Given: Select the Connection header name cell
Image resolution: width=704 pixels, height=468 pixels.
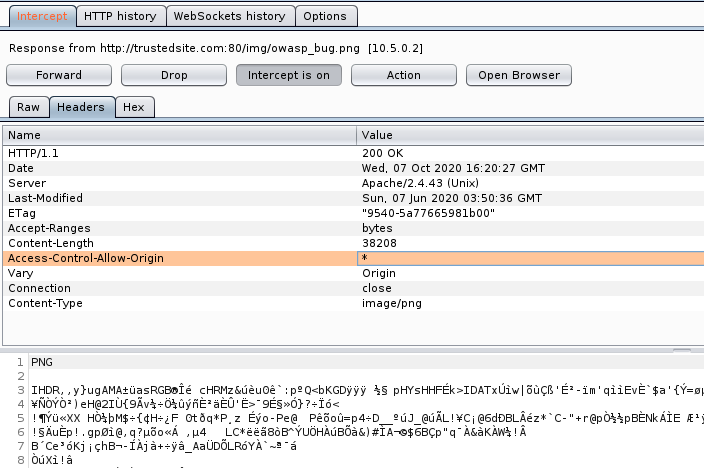Looking at the screenshot, I should (x=180, y=288).
